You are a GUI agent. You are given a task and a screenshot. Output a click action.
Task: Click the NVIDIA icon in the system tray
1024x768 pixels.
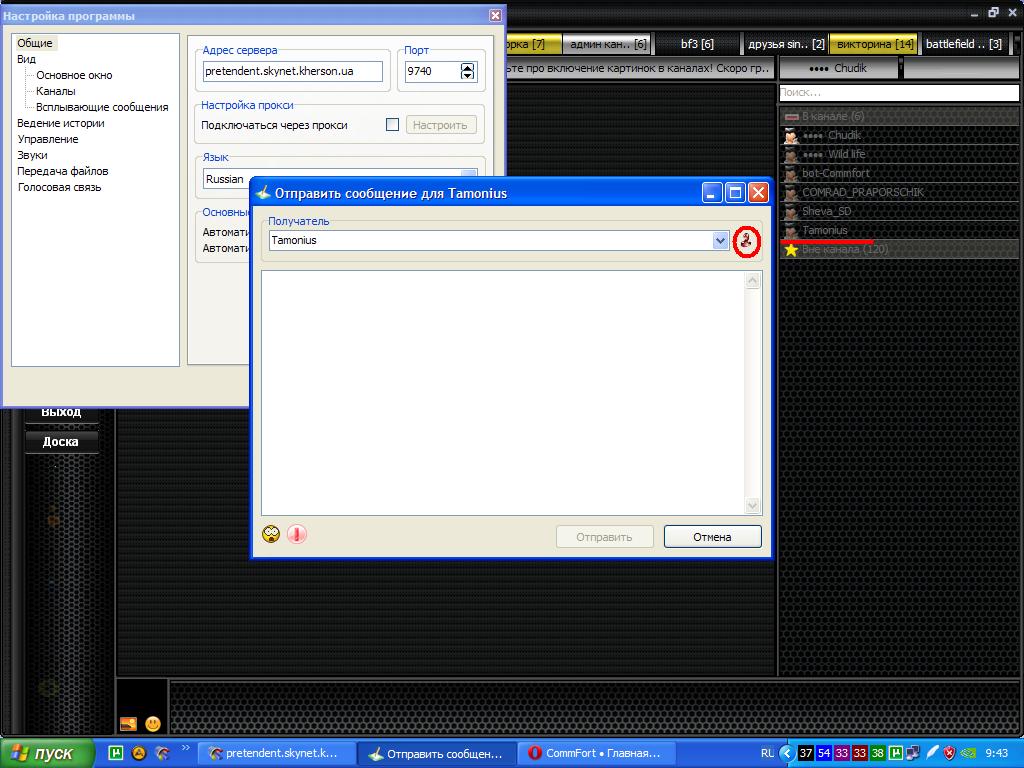(969, 753)
